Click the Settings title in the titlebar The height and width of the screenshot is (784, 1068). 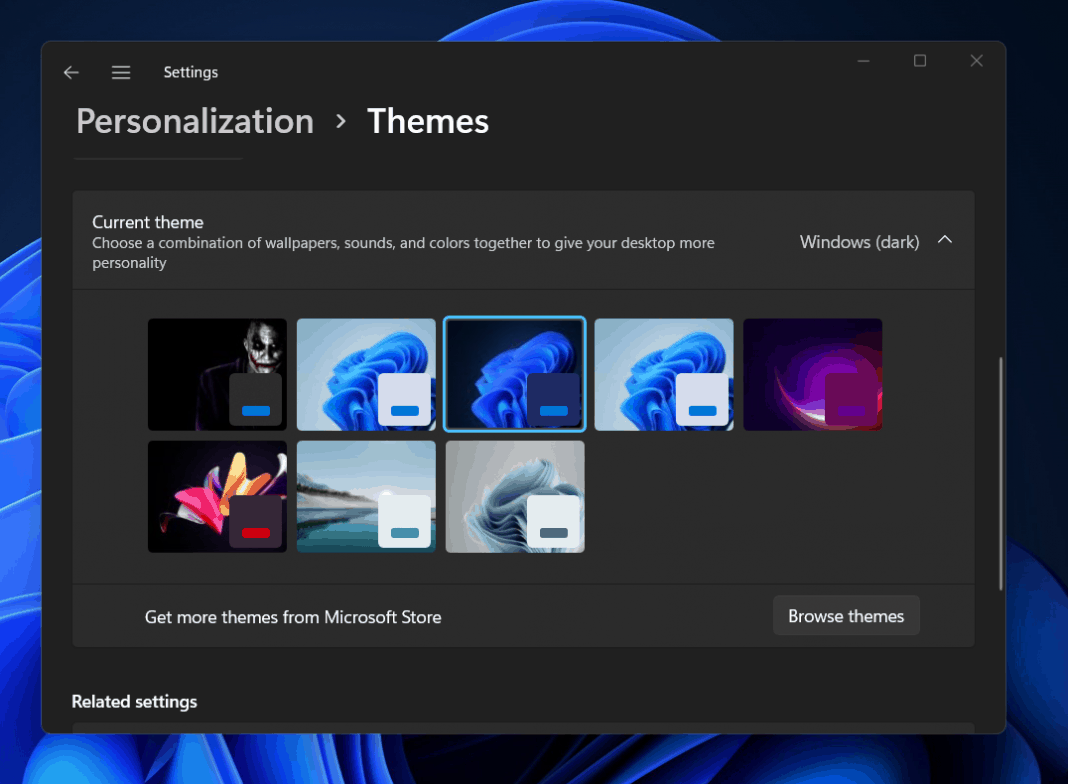click(190, 72)
